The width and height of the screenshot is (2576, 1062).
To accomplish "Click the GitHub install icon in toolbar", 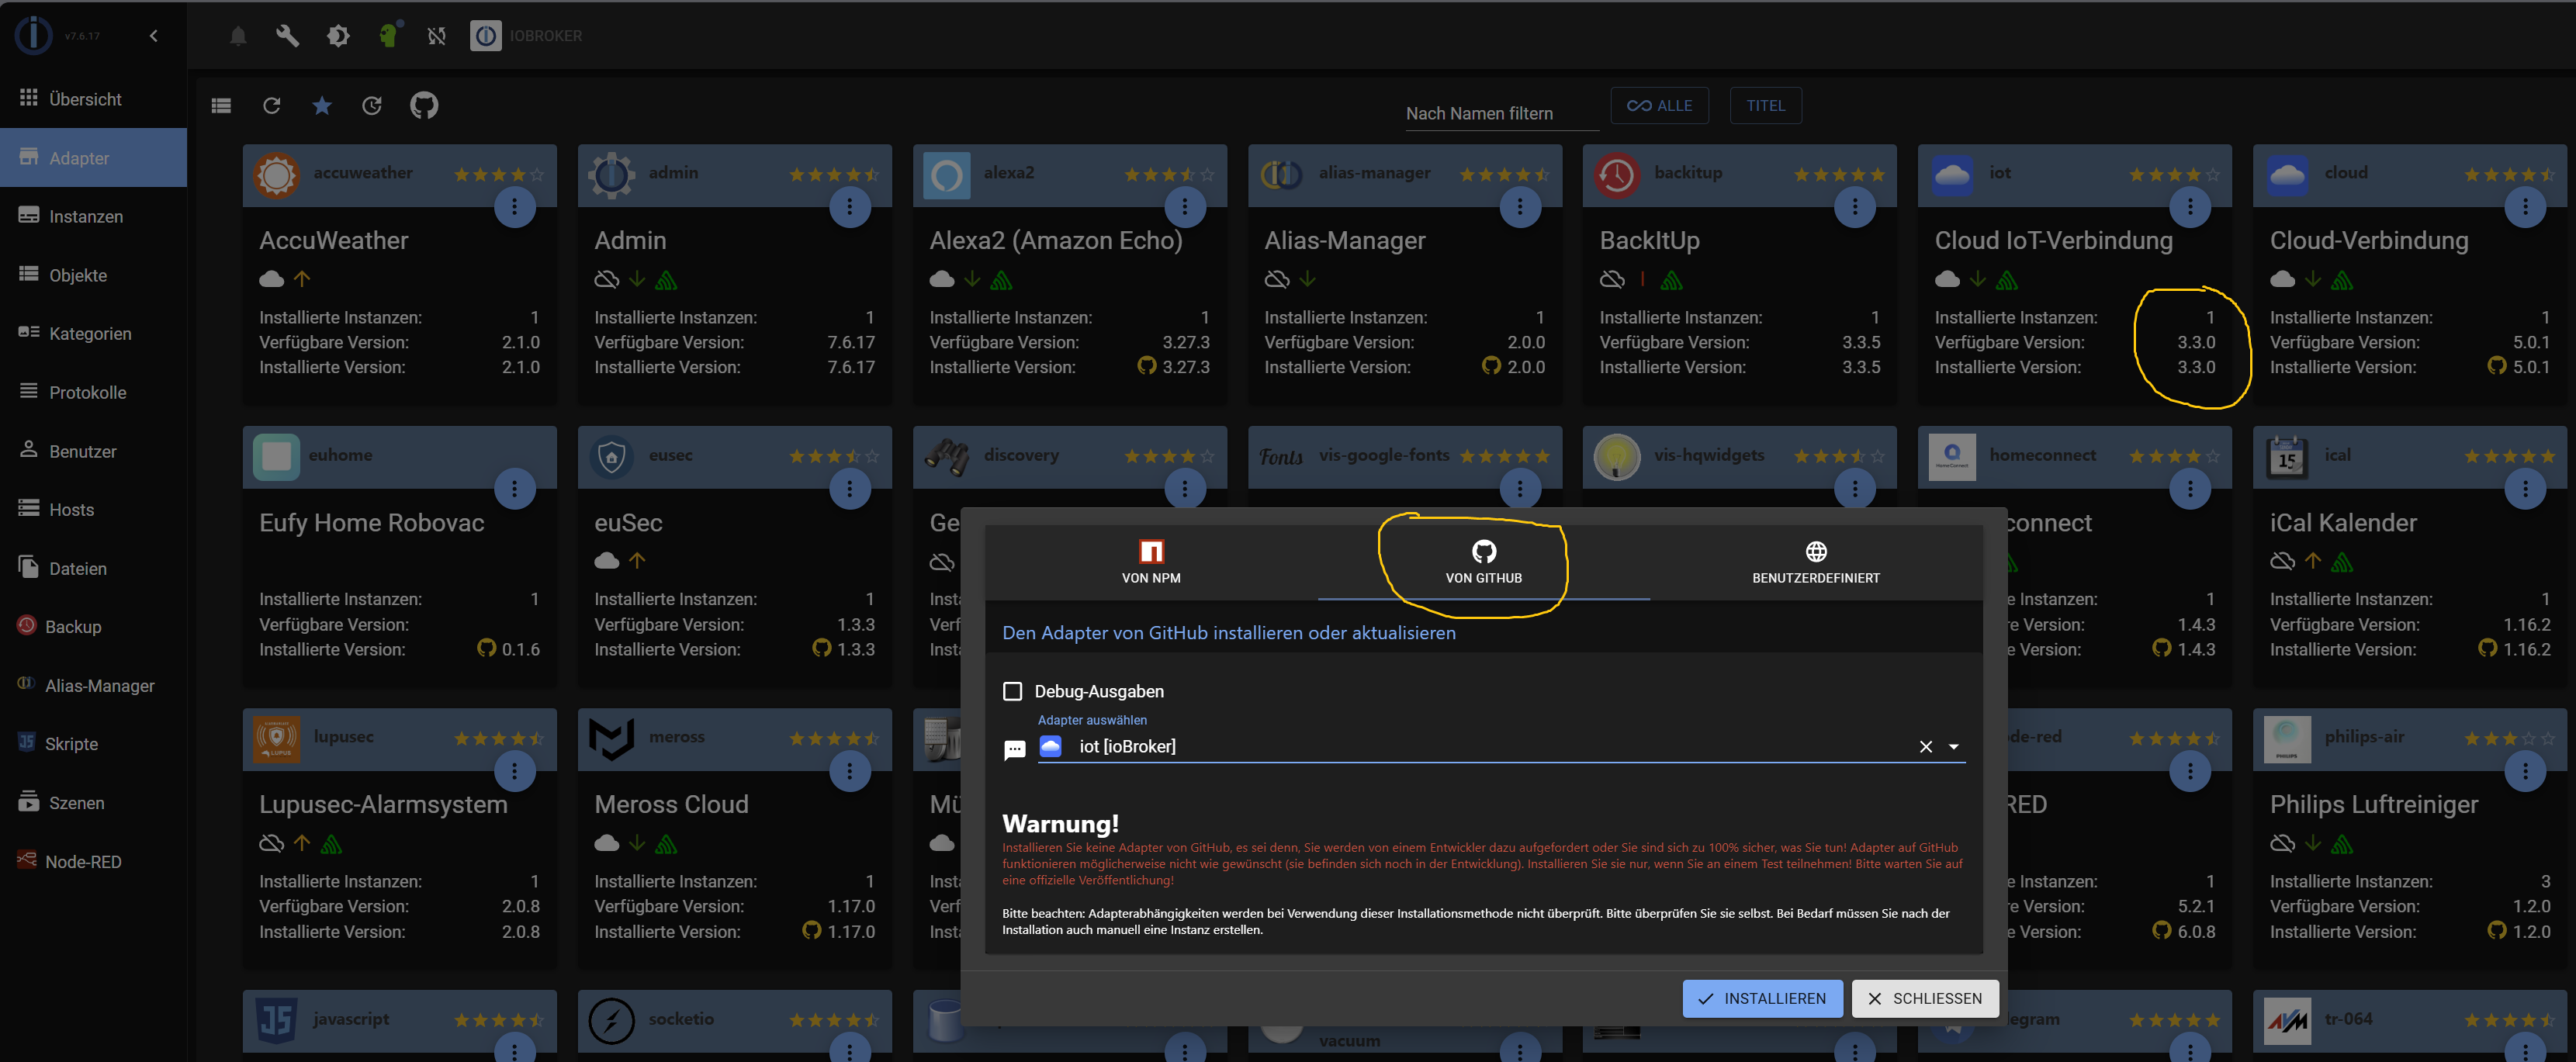I will (424, 105).
